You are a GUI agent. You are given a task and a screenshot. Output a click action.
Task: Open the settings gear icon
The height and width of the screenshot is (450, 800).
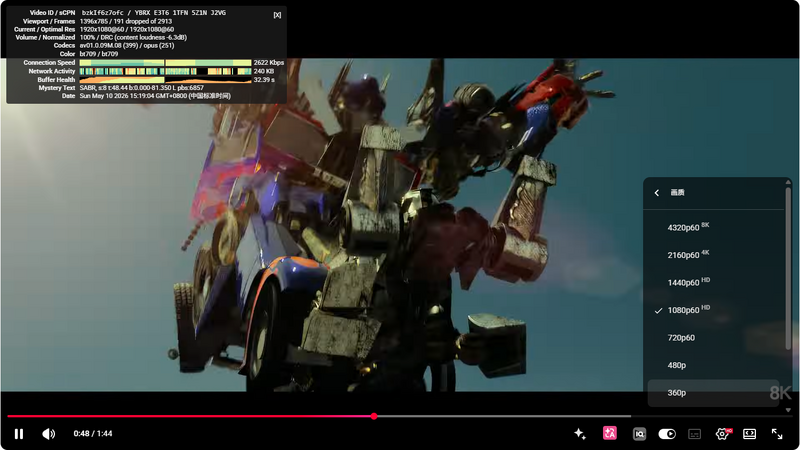coord(722,434)
